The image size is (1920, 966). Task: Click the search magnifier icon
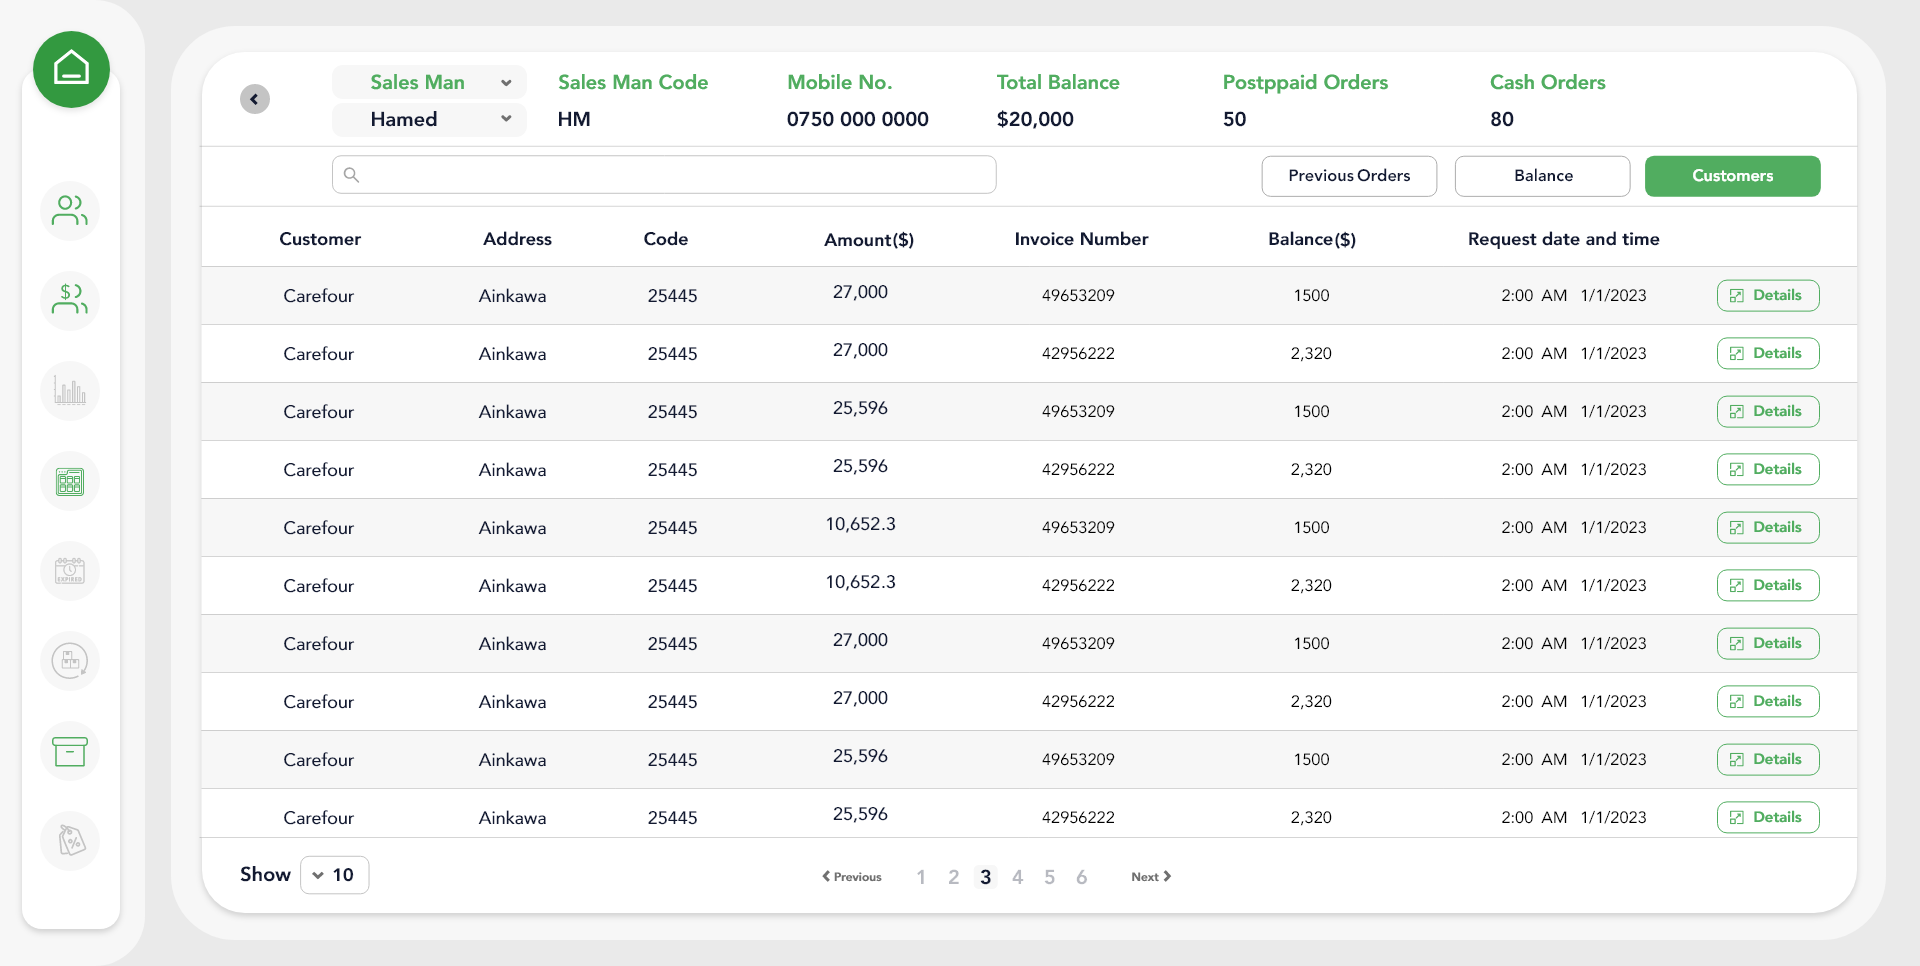coord(351,175)
